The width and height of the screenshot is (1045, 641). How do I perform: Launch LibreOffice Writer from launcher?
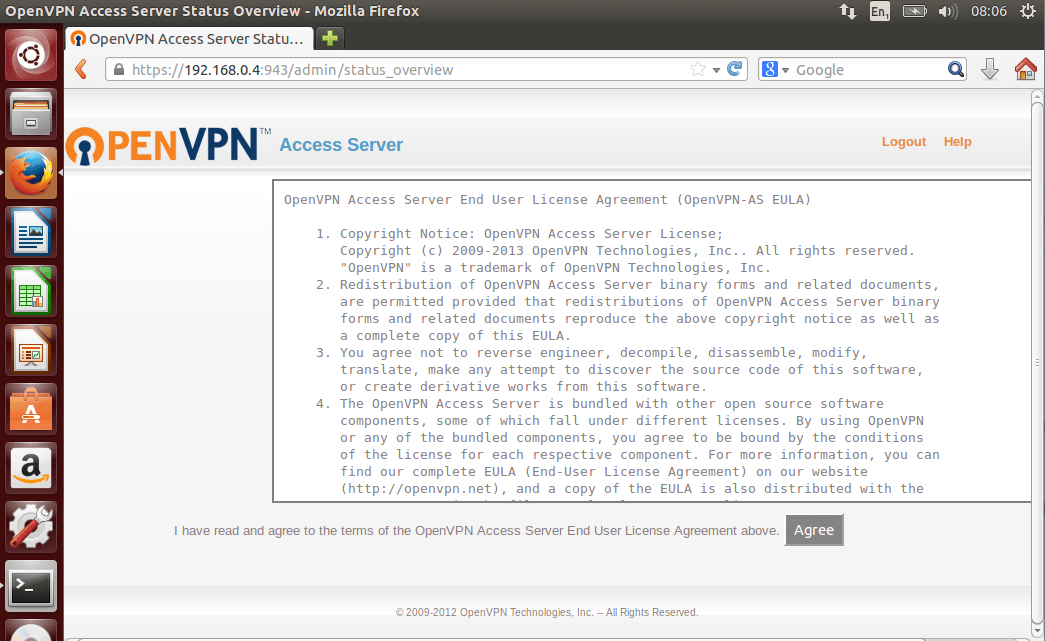coord(31,232)
